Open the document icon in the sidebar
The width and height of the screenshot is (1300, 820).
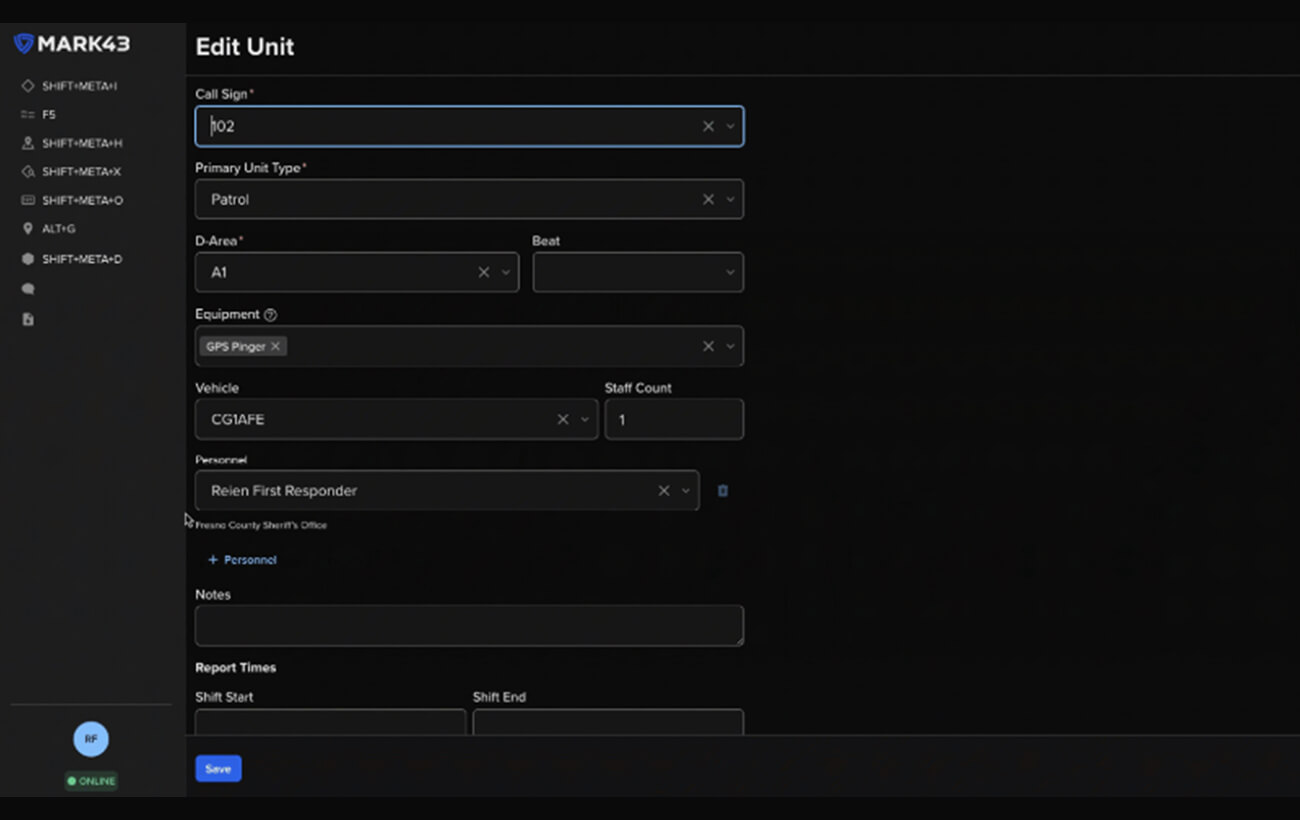28,319
